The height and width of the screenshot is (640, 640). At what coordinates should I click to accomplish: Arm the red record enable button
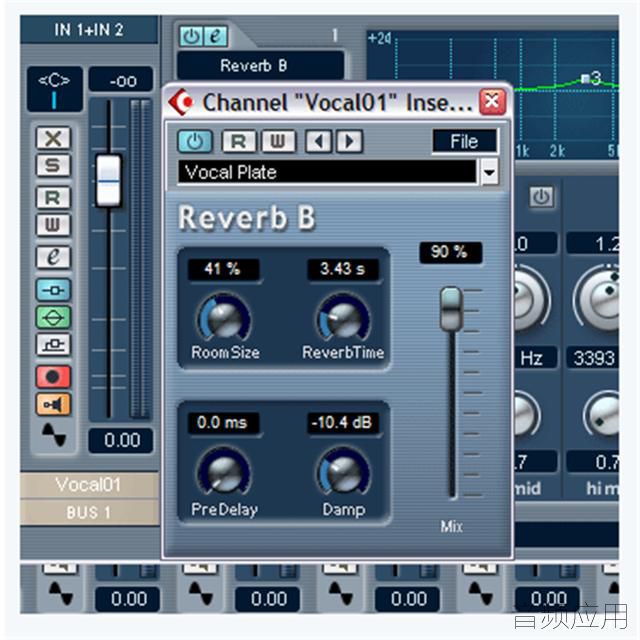coord(53,376)
